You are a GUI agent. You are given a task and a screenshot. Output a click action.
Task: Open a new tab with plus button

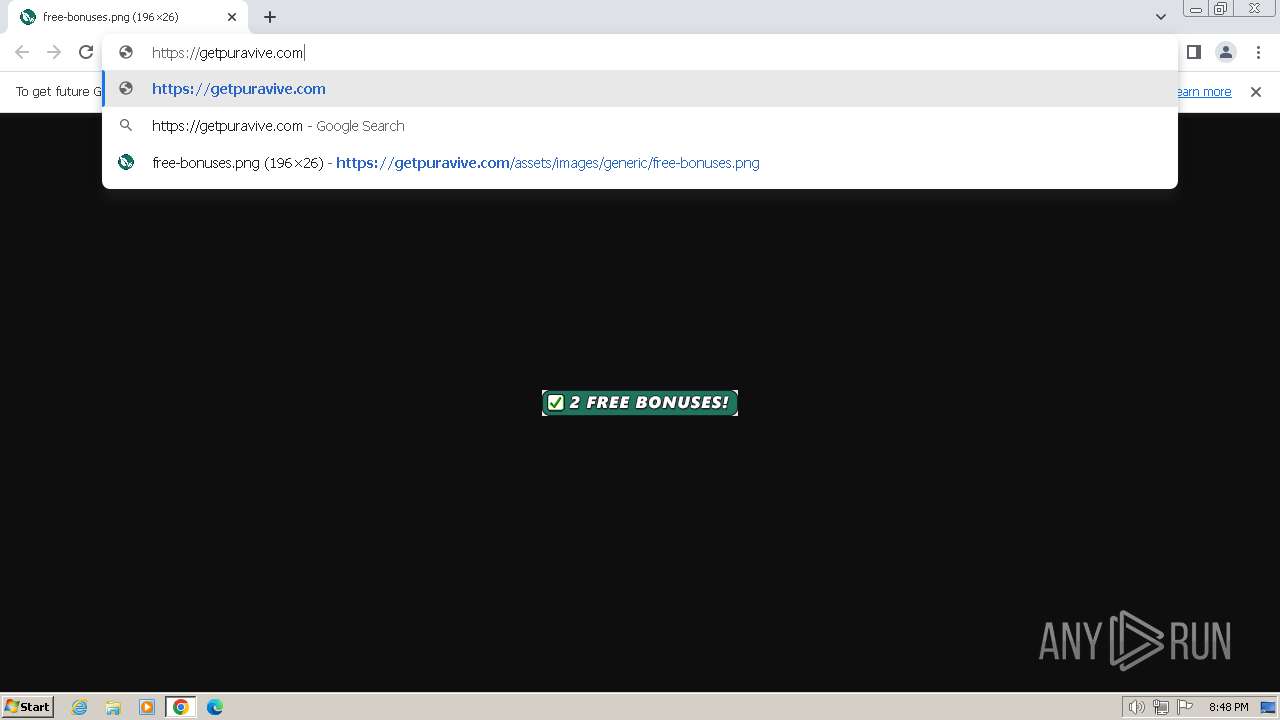[270, 17]
